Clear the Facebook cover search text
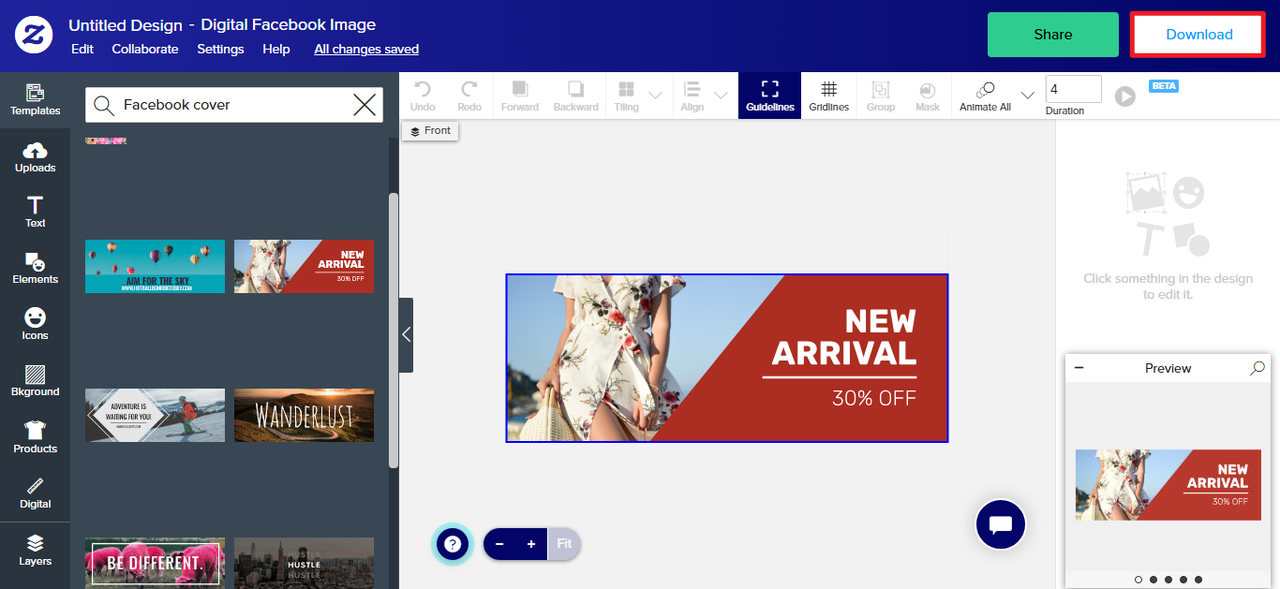The height and width of the screenshot is (589, 1280). (365, 104)
